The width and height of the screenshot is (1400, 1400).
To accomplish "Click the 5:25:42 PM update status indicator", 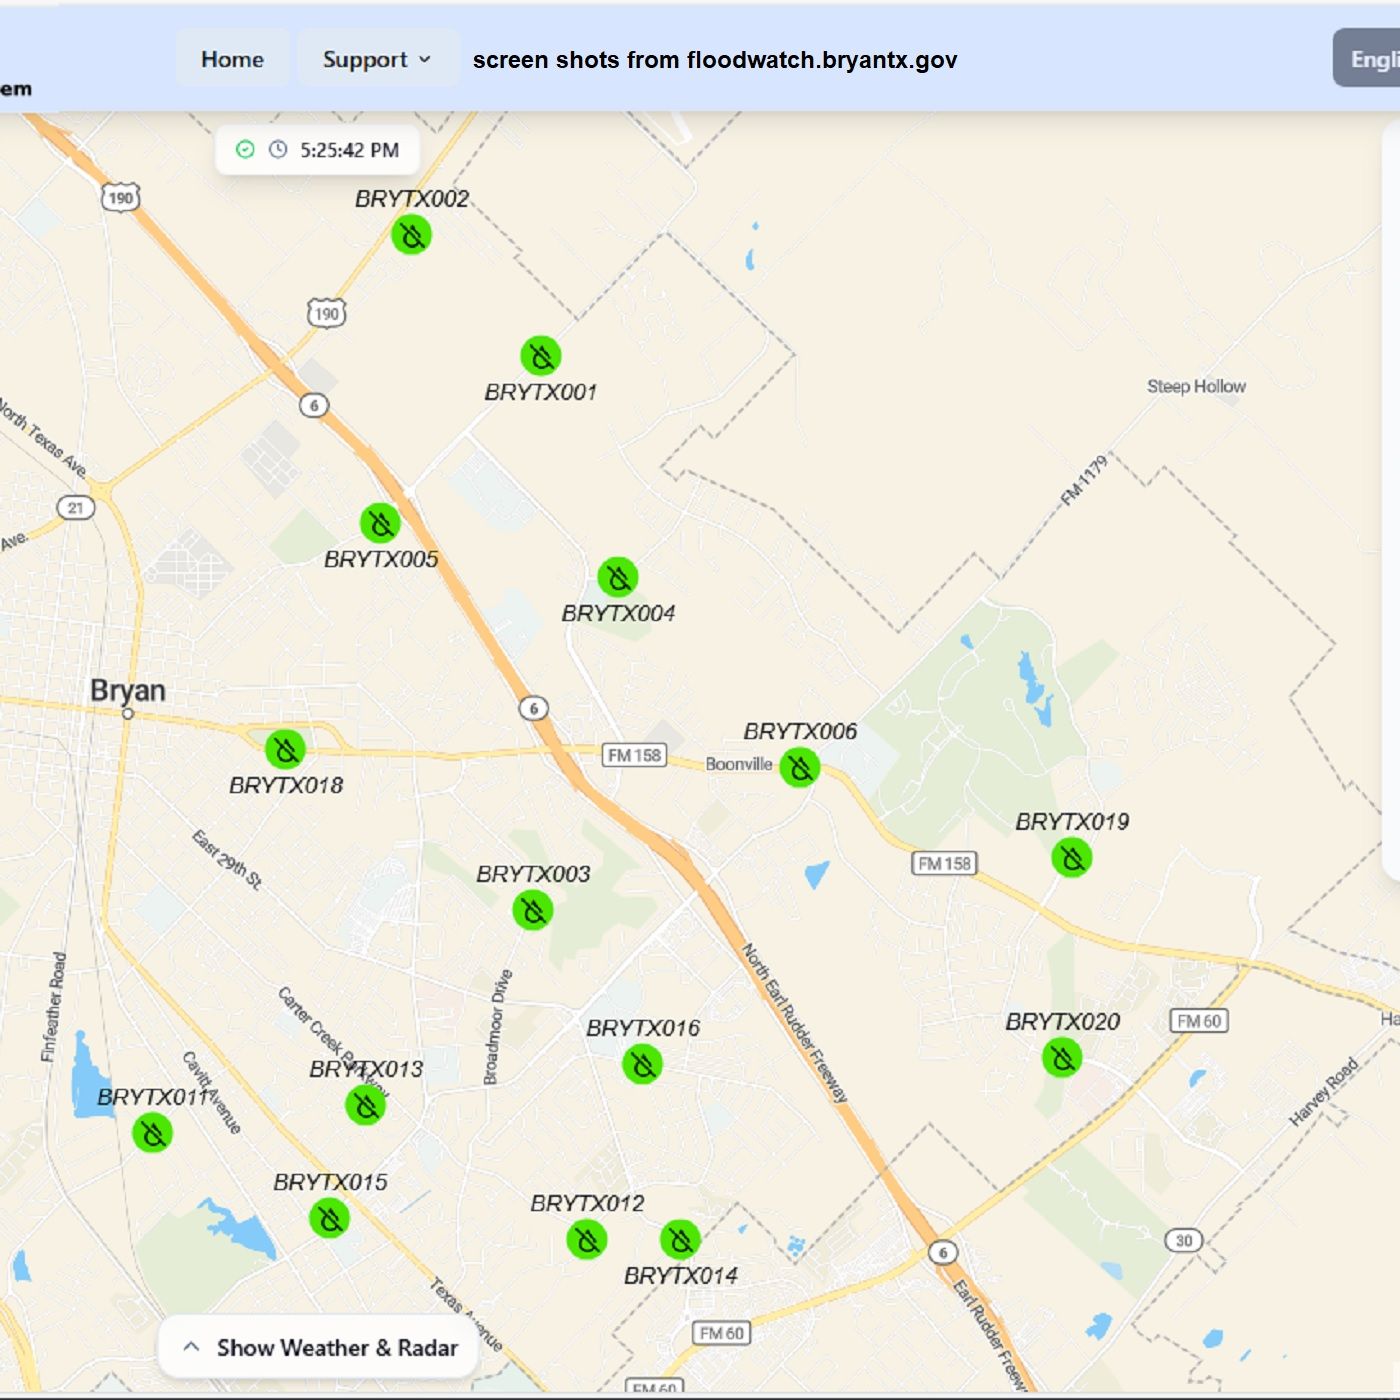I will 317,150.
